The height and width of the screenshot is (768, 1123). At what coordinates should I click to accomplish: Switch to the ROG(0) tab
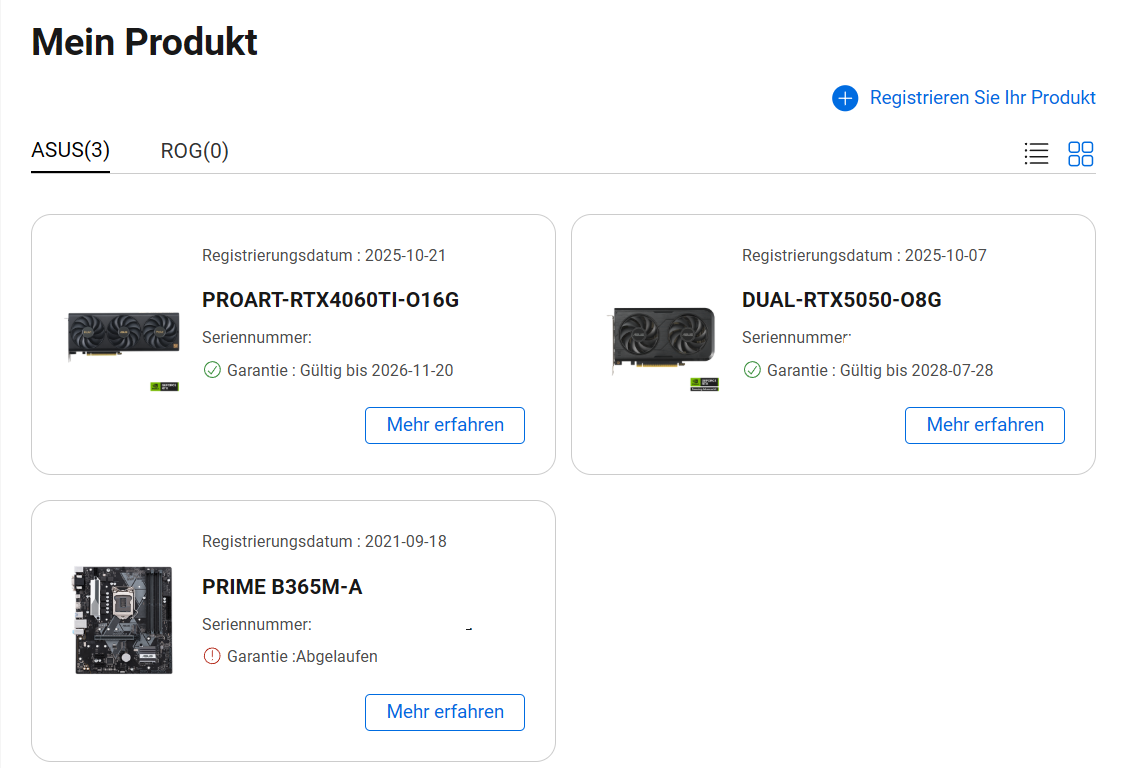pyautogui.click(x=194, y=152)
